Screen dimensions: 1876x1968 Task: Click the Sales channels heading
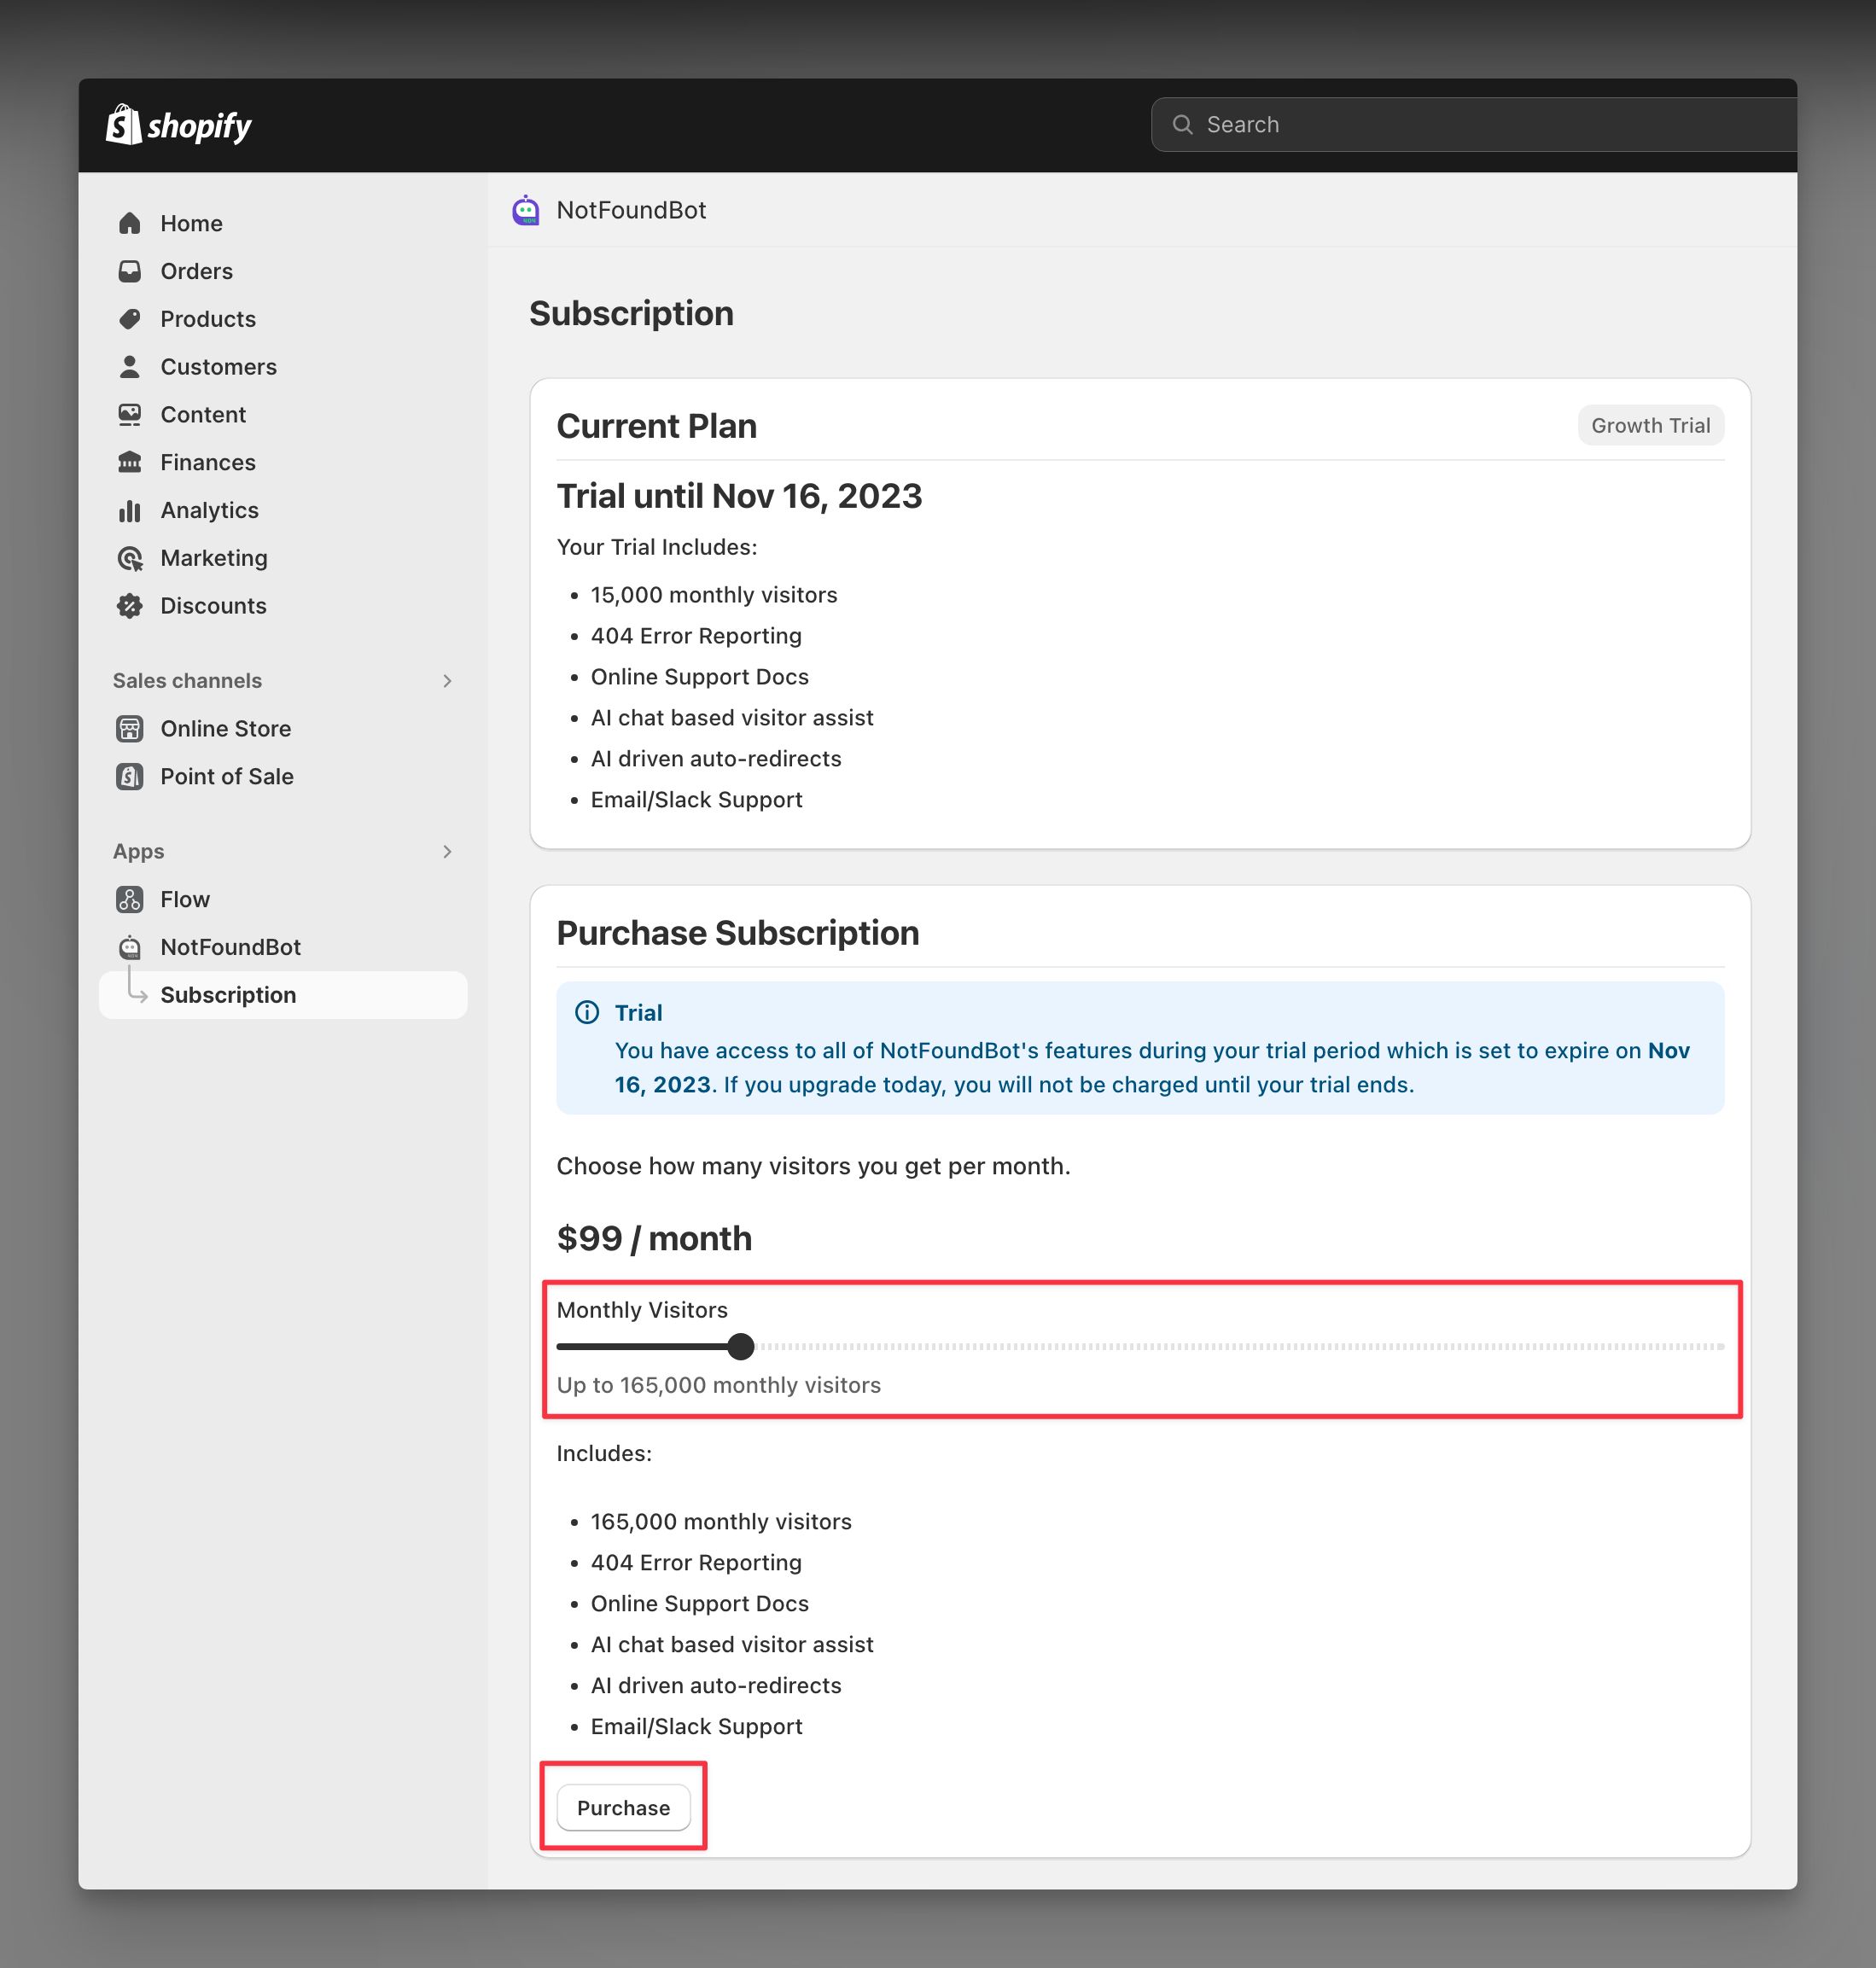tap(187, 681)
